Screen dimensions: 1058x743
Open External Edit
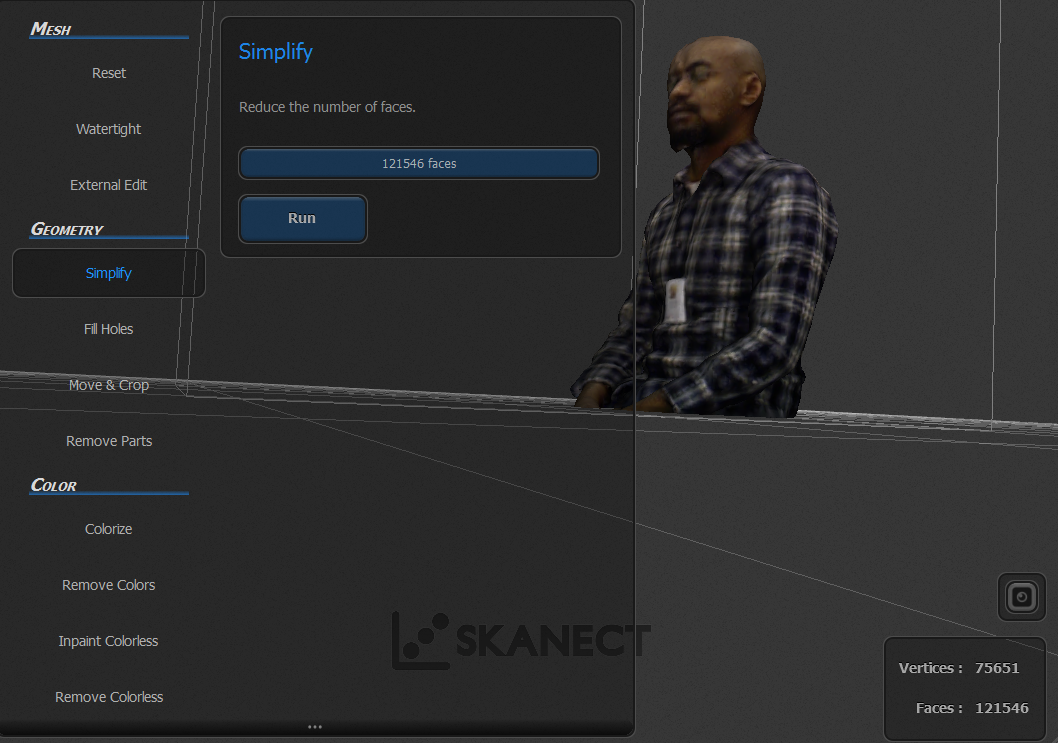pos(109,185)
